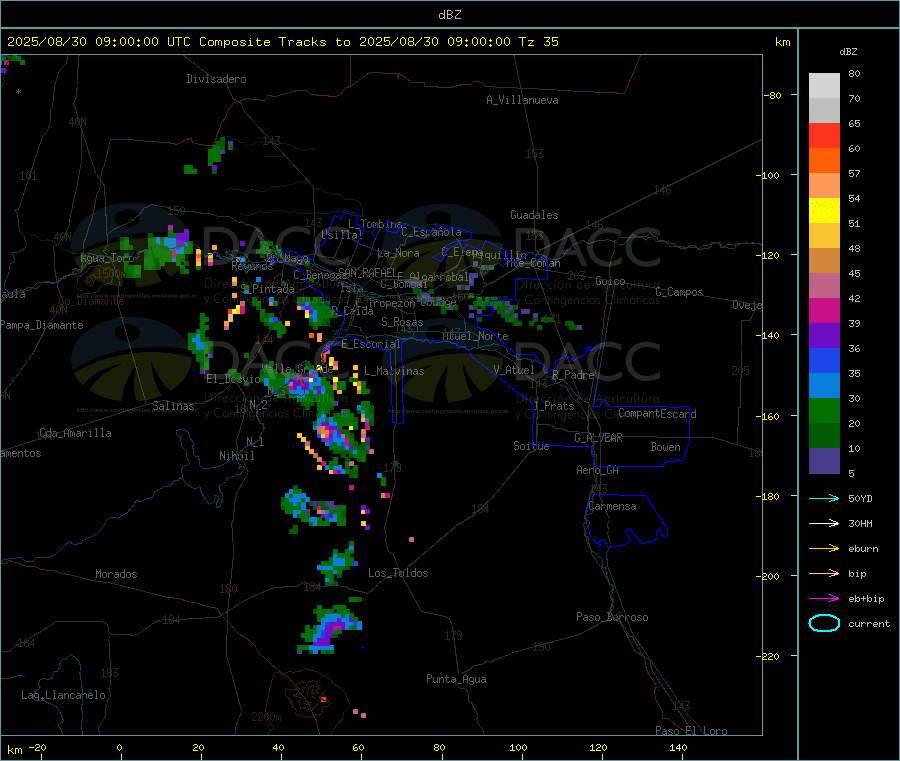900x761 pixels.
Task: Click the SAN_RAFAEL map label
Action: click(367, 273)
